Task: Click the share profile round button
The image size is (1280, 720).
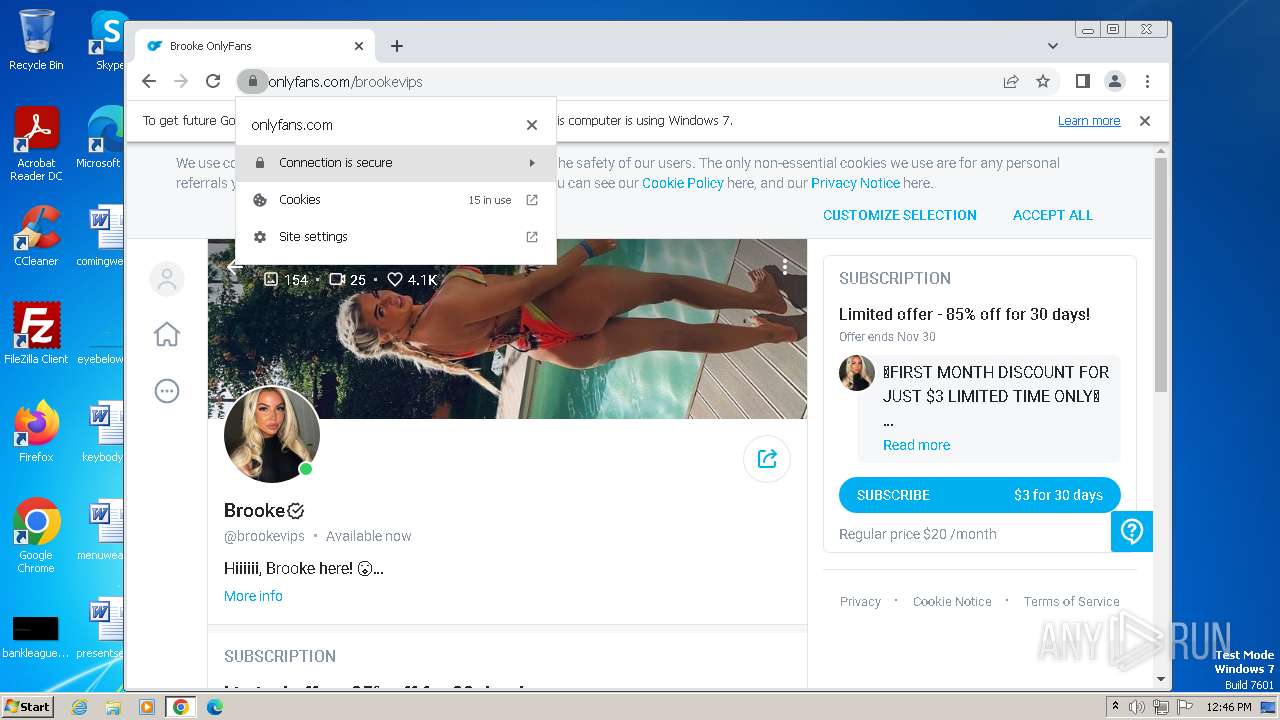Action: [767, 459]
